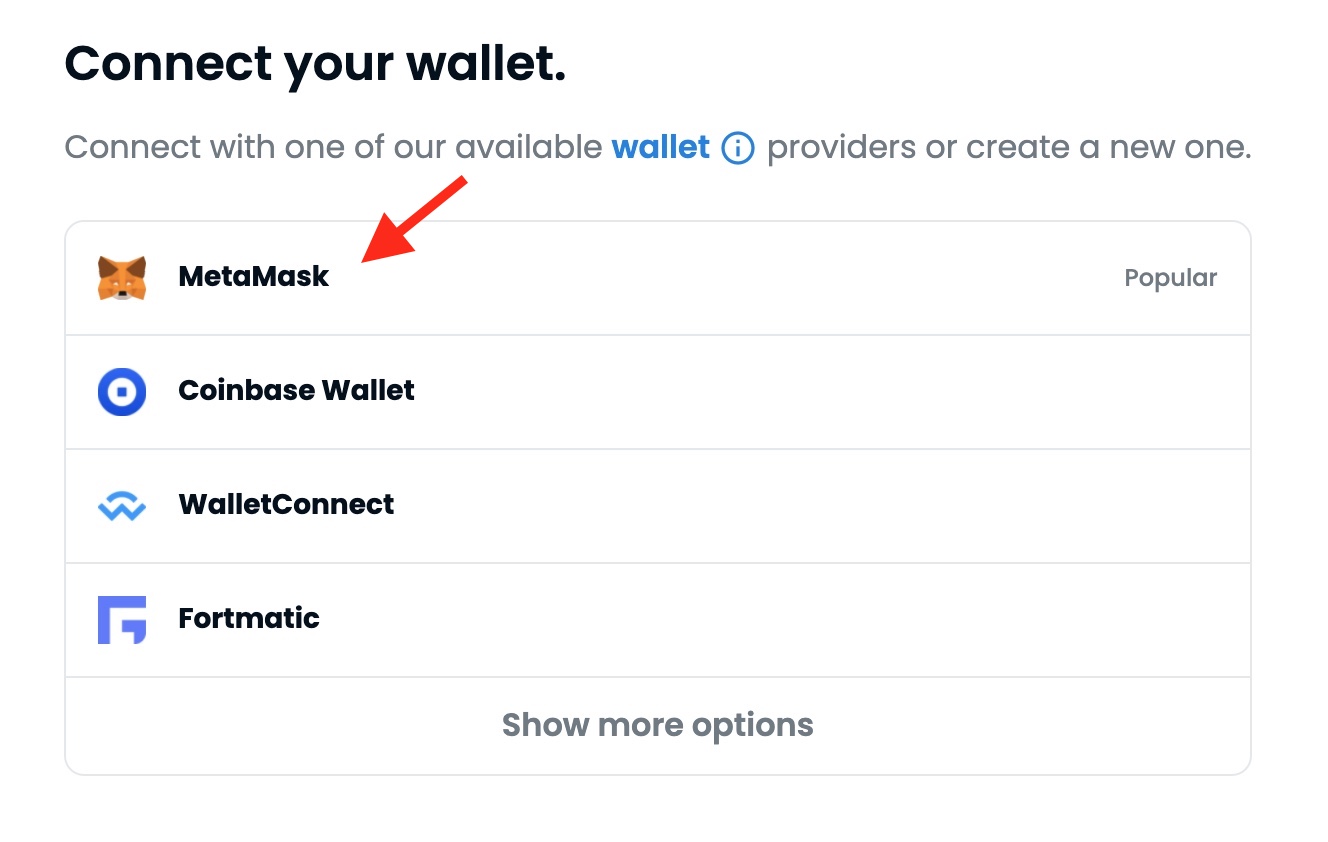Choose the Coinbase Wallet text label
Viewport: 1328px width, 842px height.
[x=296, y=390]
